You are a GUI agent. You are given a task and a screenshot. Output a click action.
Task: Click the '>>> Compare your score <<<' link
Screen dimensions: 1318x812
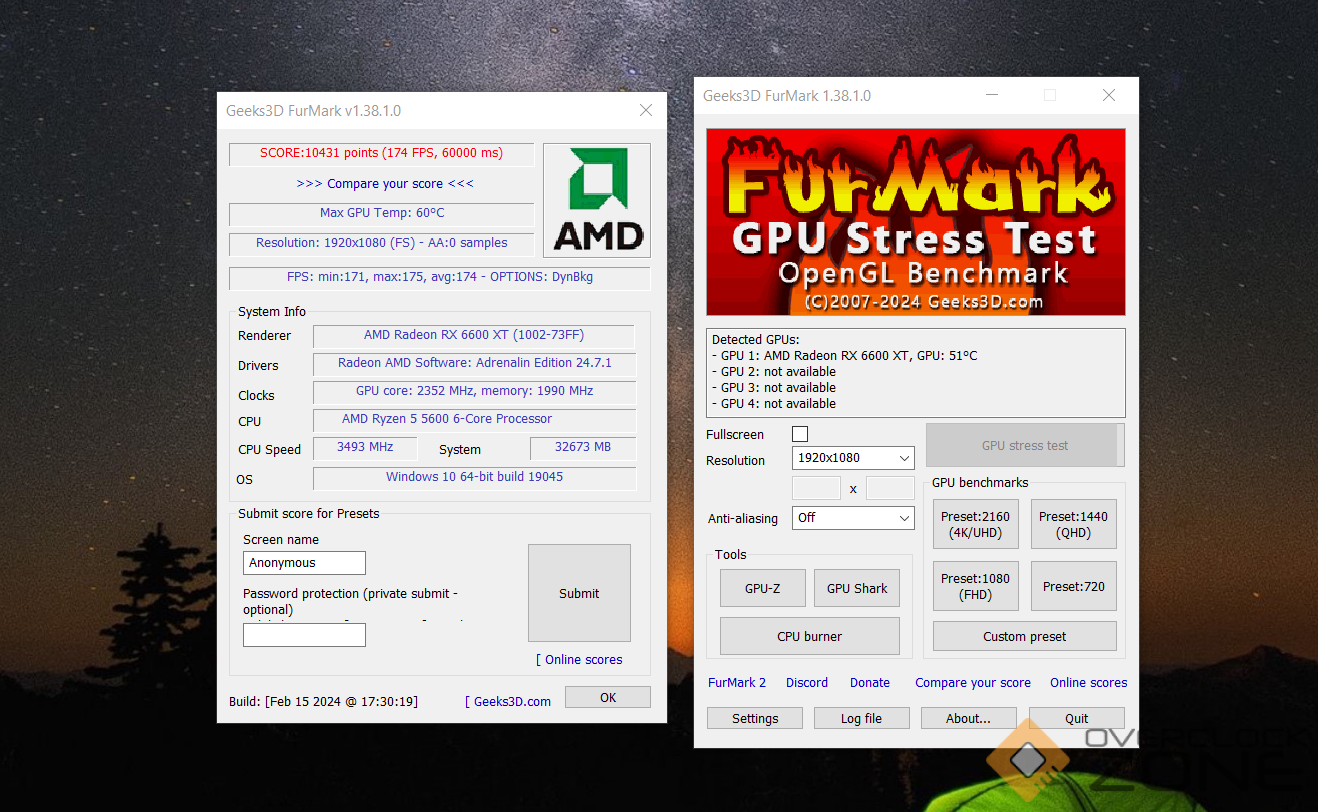385,184
